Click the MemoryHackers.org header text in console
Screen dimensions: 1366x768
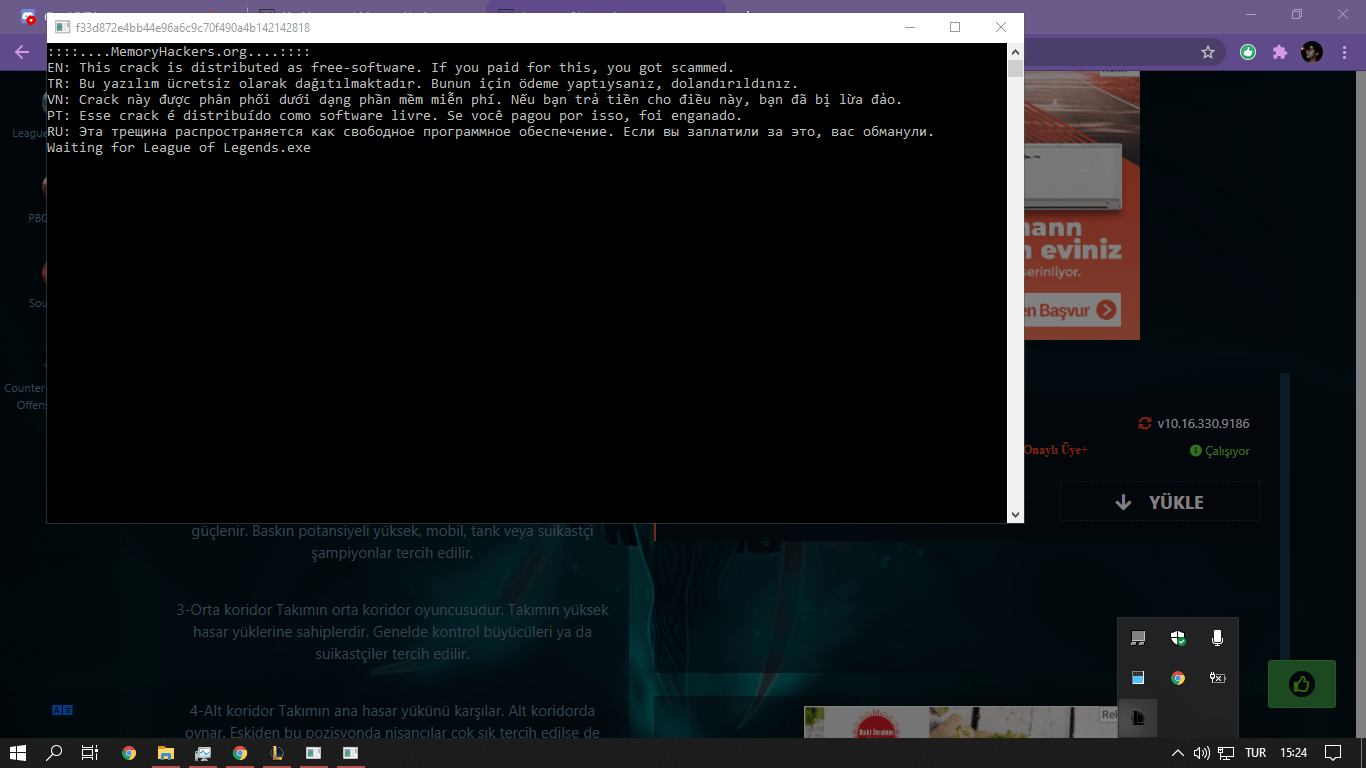point(178,52)
